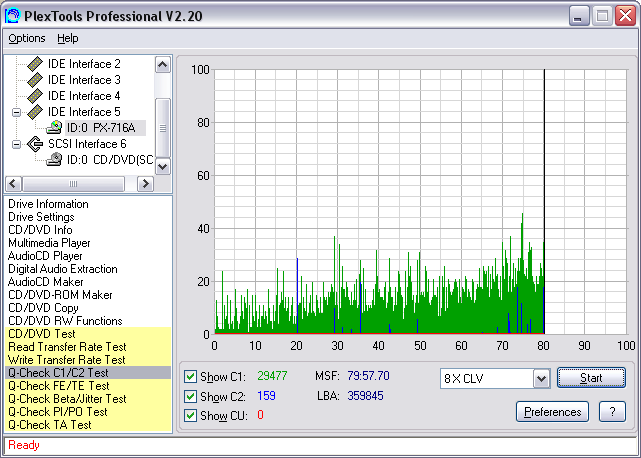Select CD/DVD Test

tap(88, 334)
